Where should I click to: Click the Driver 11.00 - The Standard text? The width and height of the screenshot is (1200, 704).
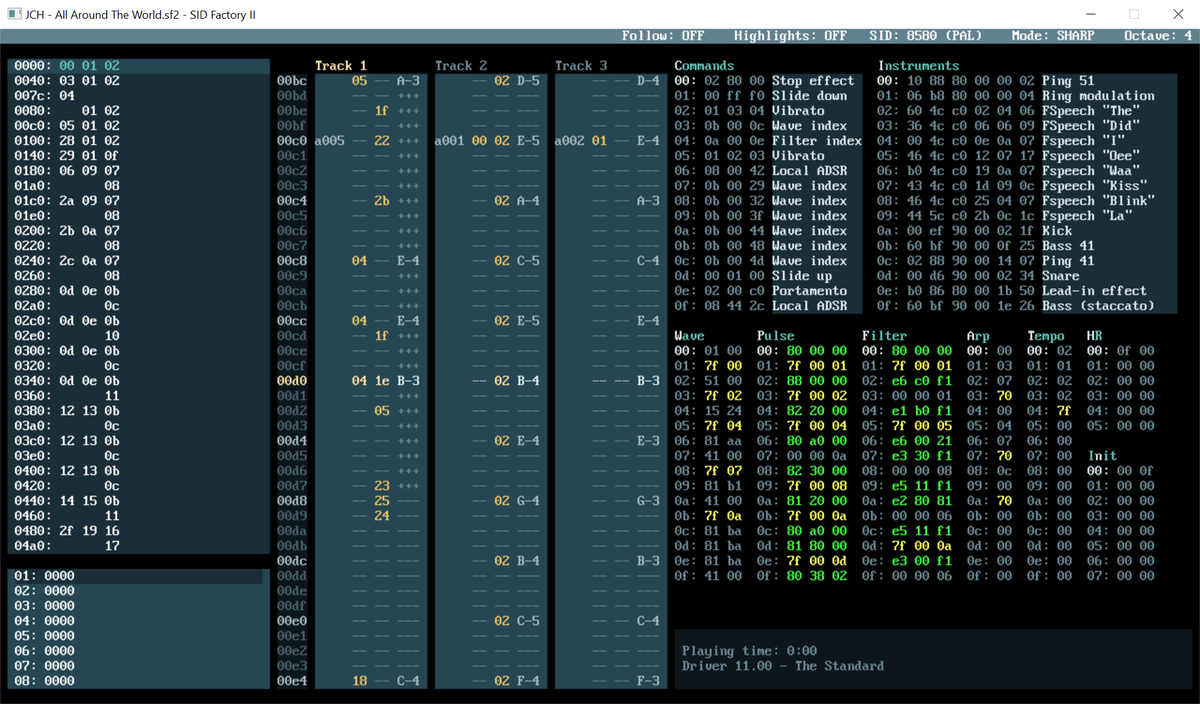[x=783, y=666]
